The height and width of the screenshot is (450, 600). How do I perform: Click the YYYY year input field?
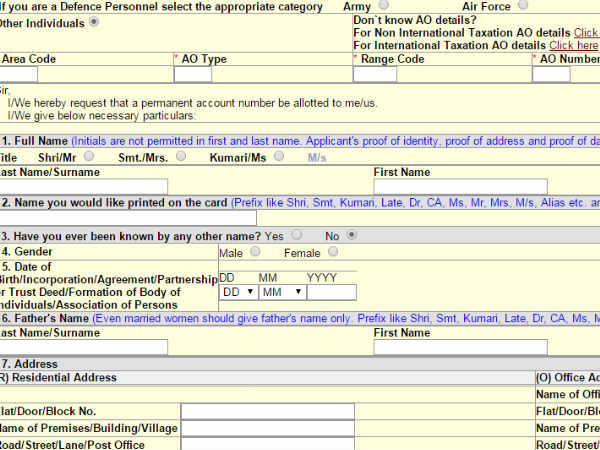coord(331,292)
